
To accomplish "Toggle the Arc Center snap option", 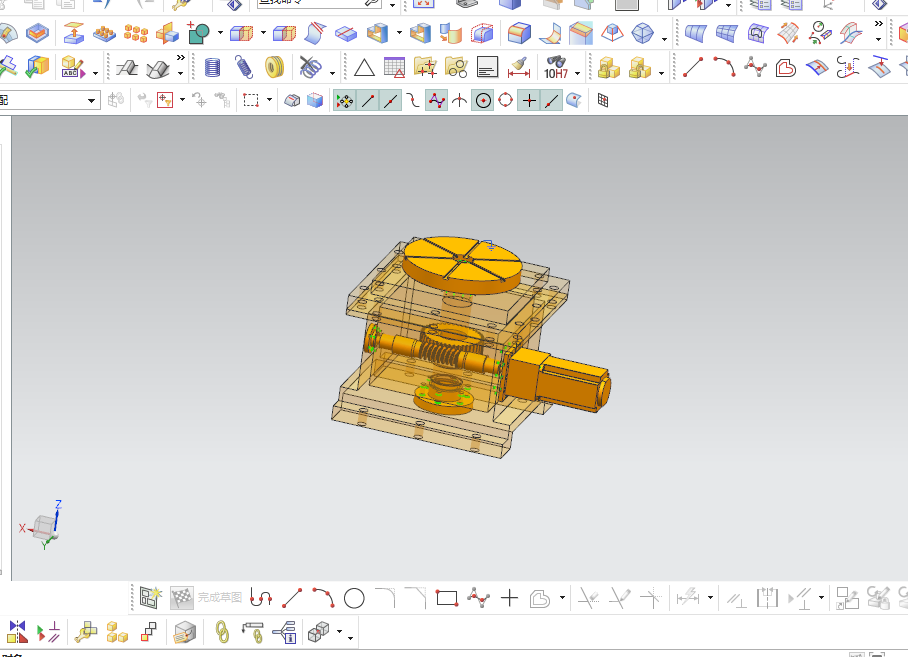I will click(483, 101).
